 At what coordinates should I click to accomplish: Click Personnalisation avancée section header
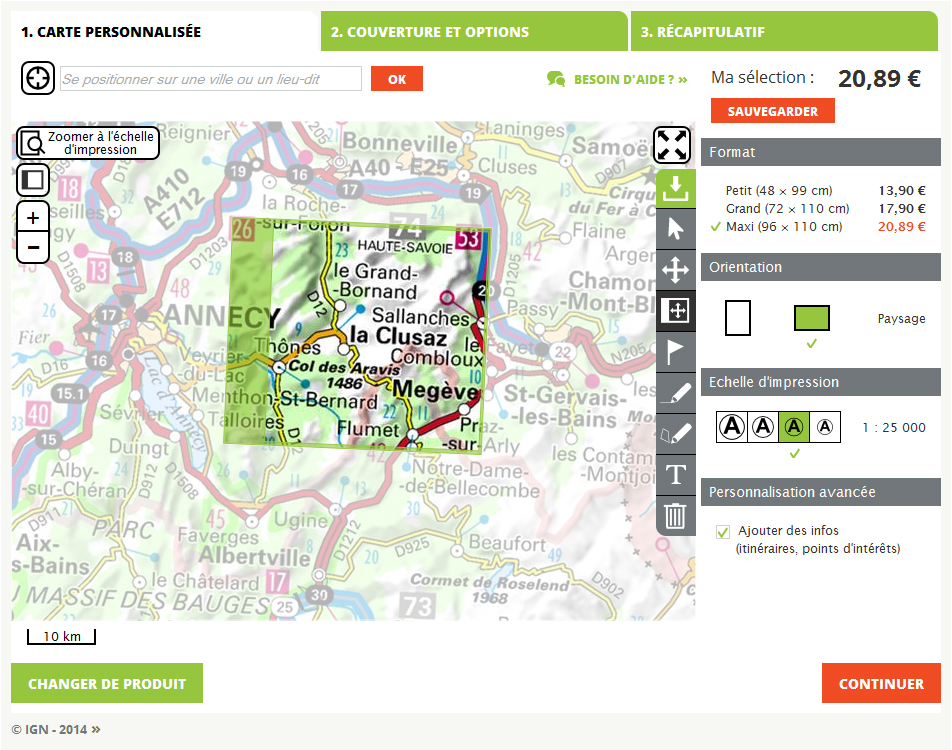(x=821, y=492)
